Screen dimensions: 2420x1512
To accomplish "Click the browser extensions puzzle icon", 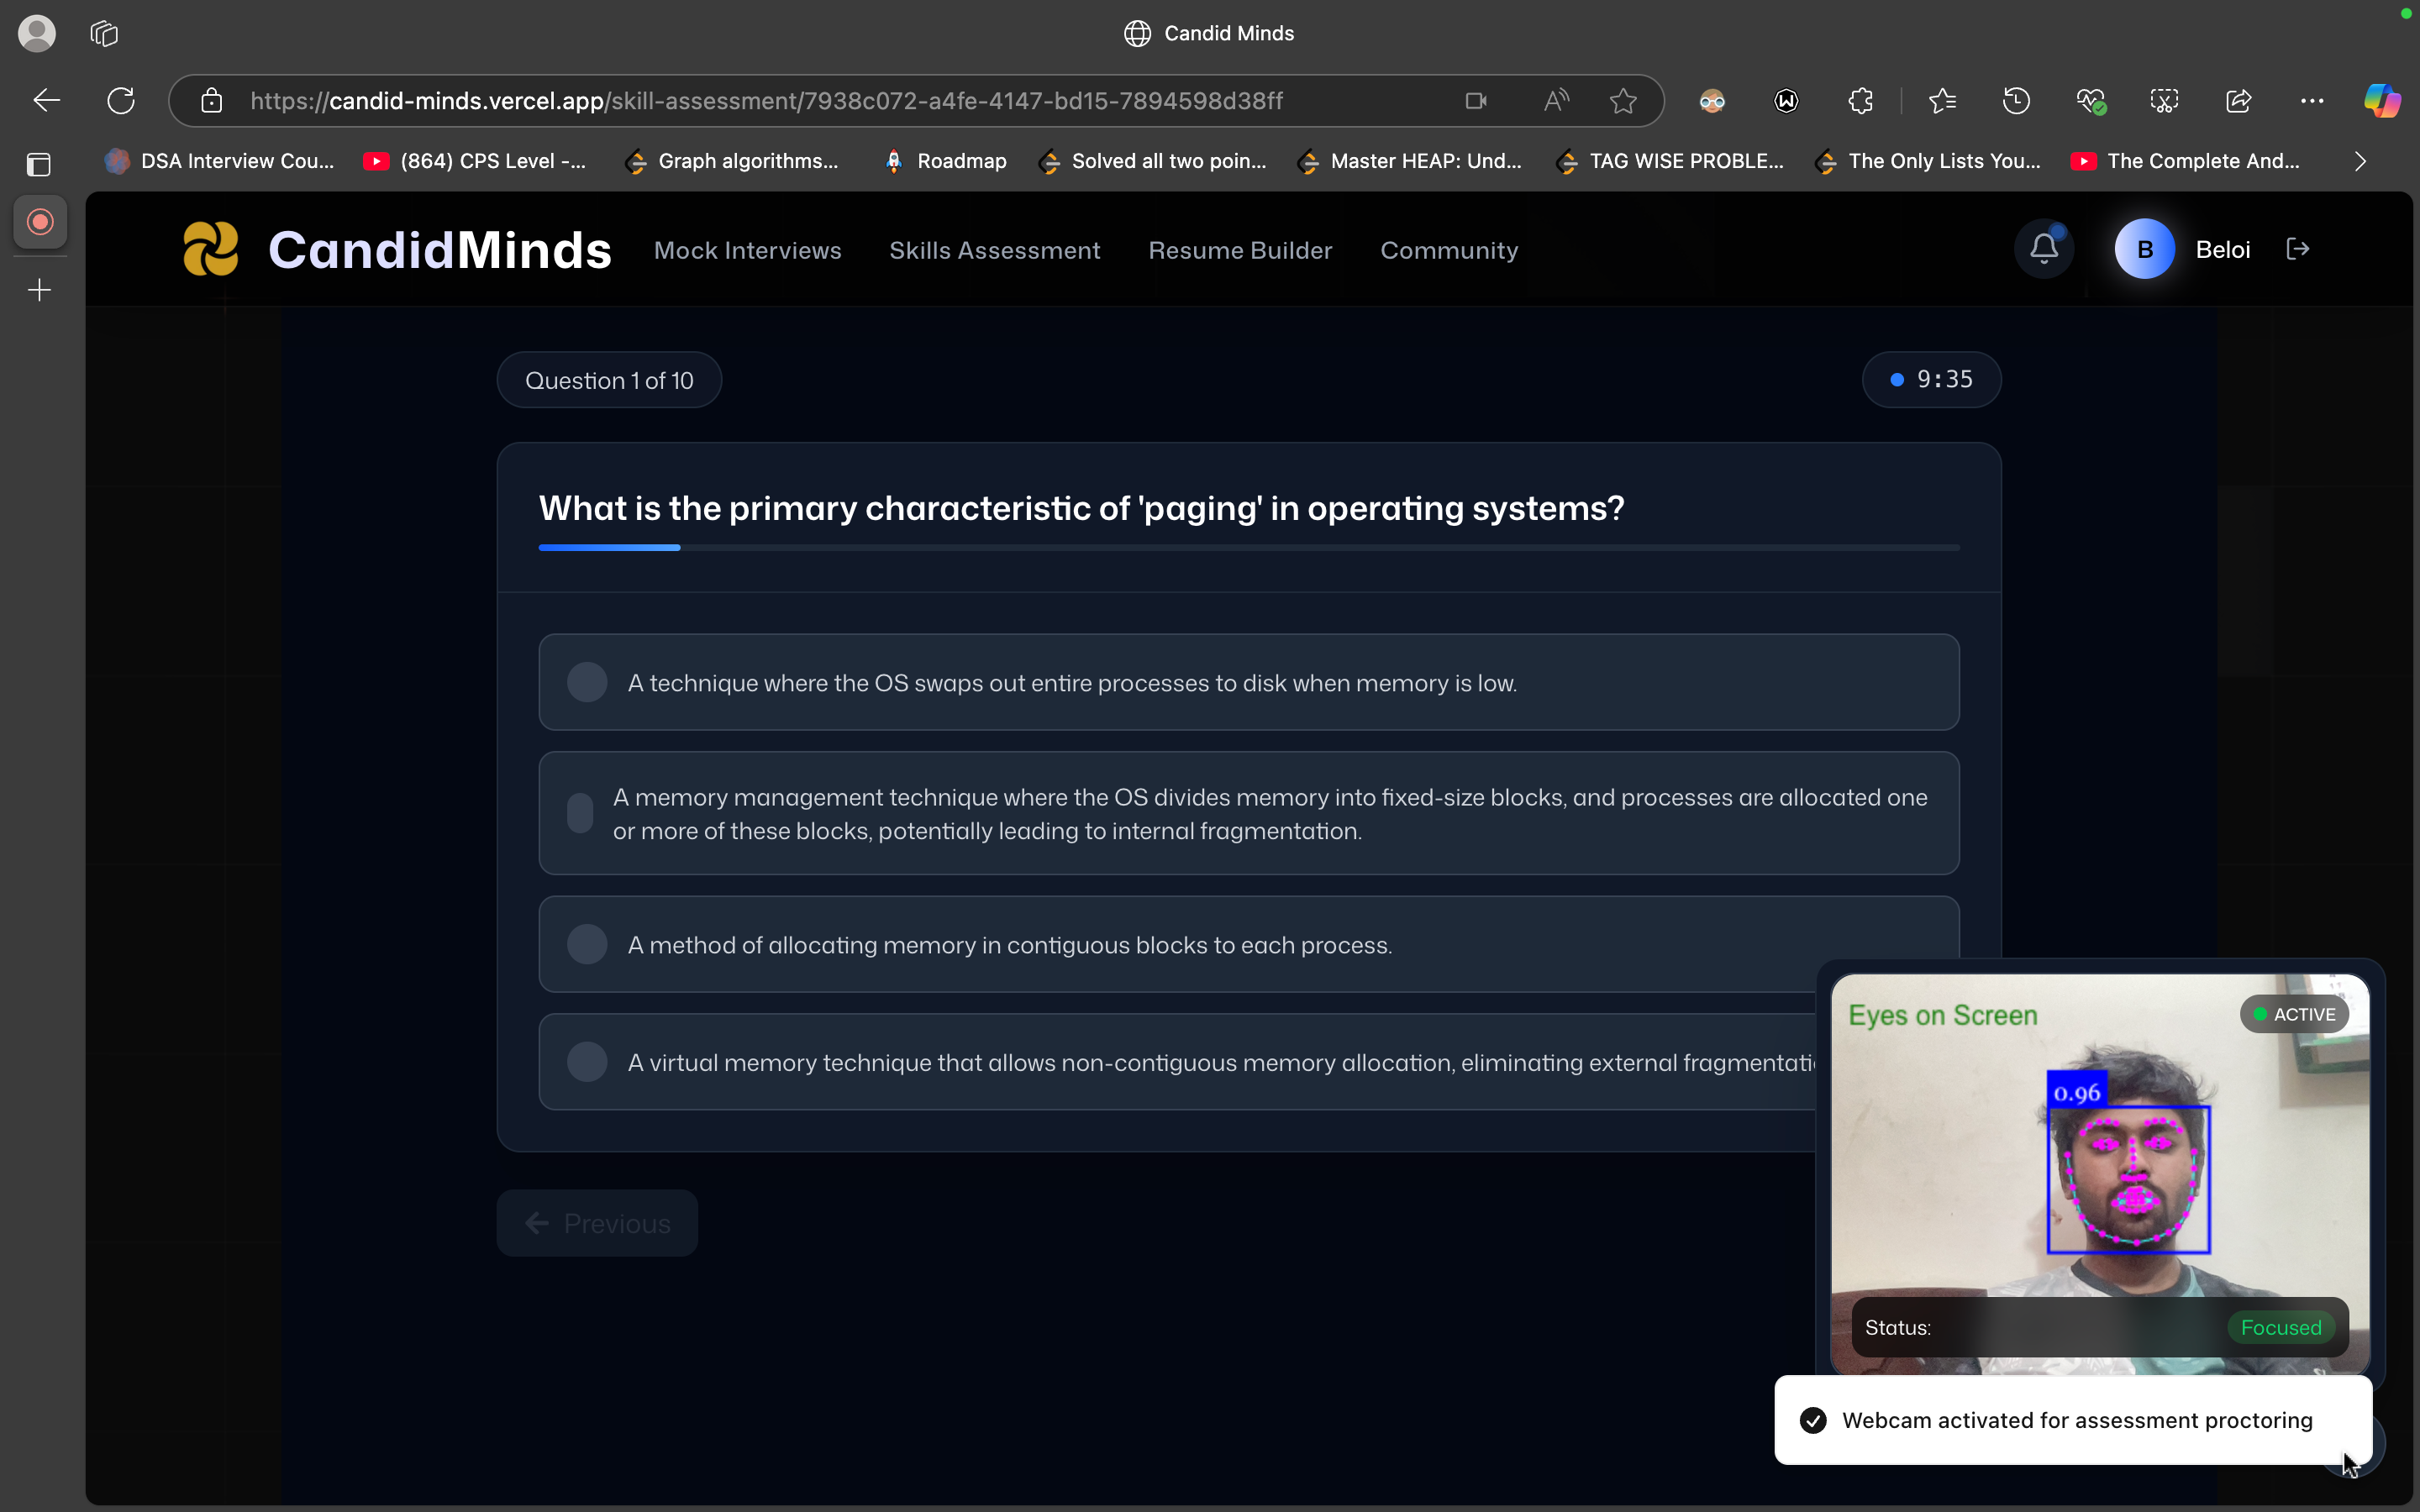I will coord(1860,101).
